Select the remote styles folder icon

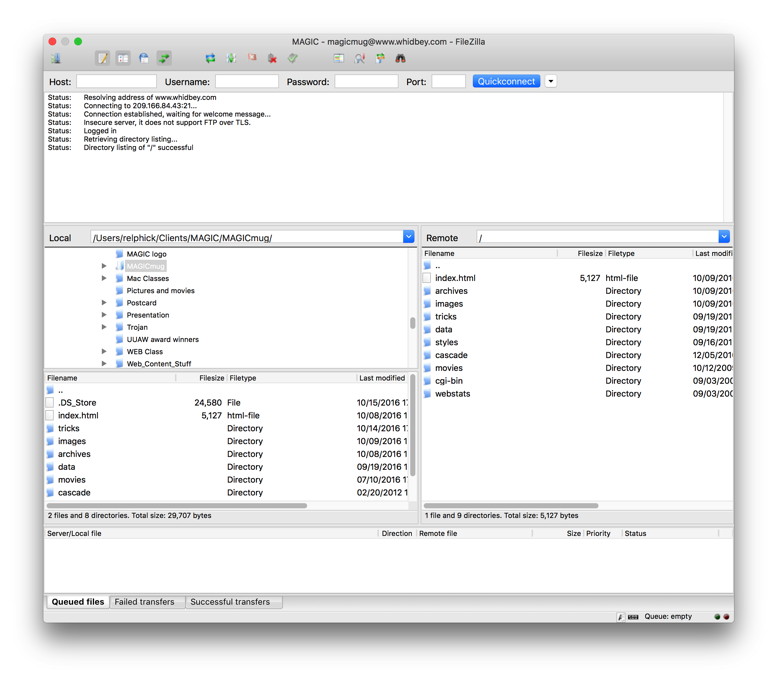(427, 342)
